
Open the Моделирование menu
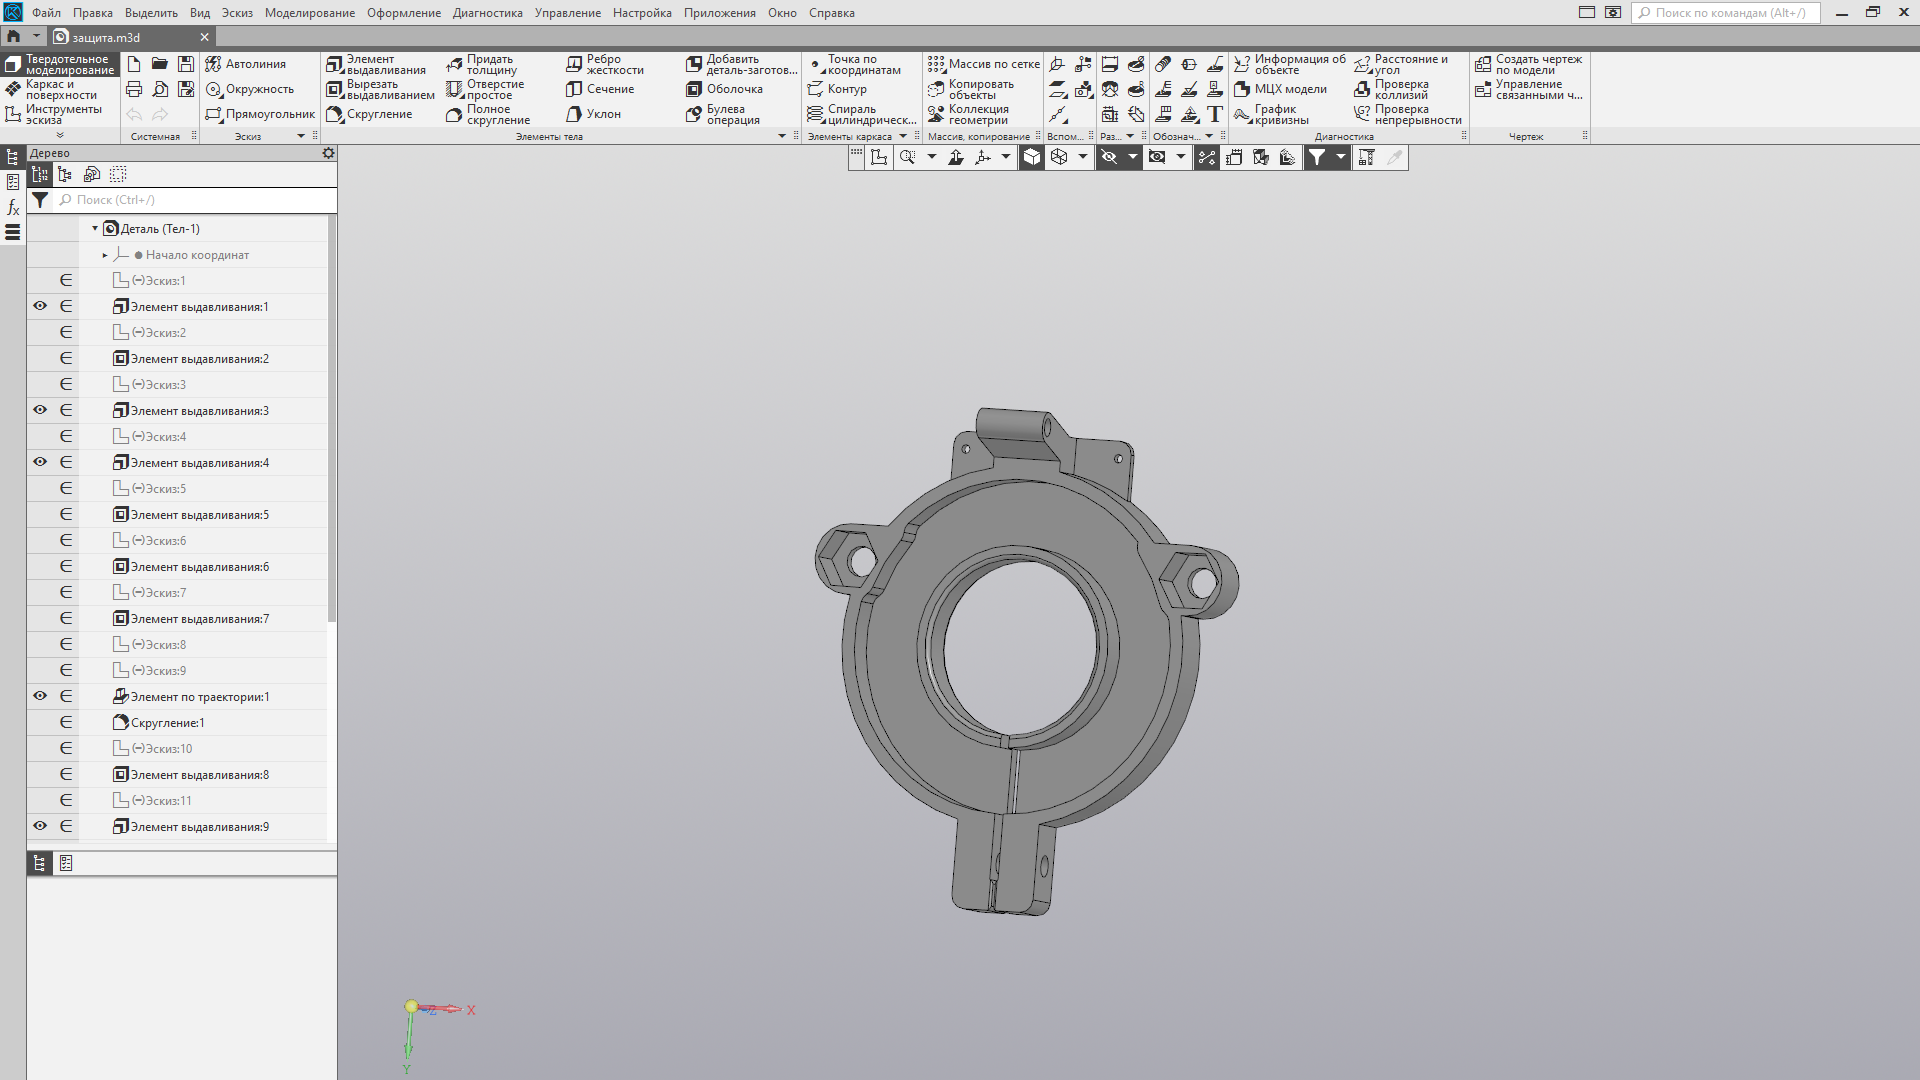click(309, 13)
